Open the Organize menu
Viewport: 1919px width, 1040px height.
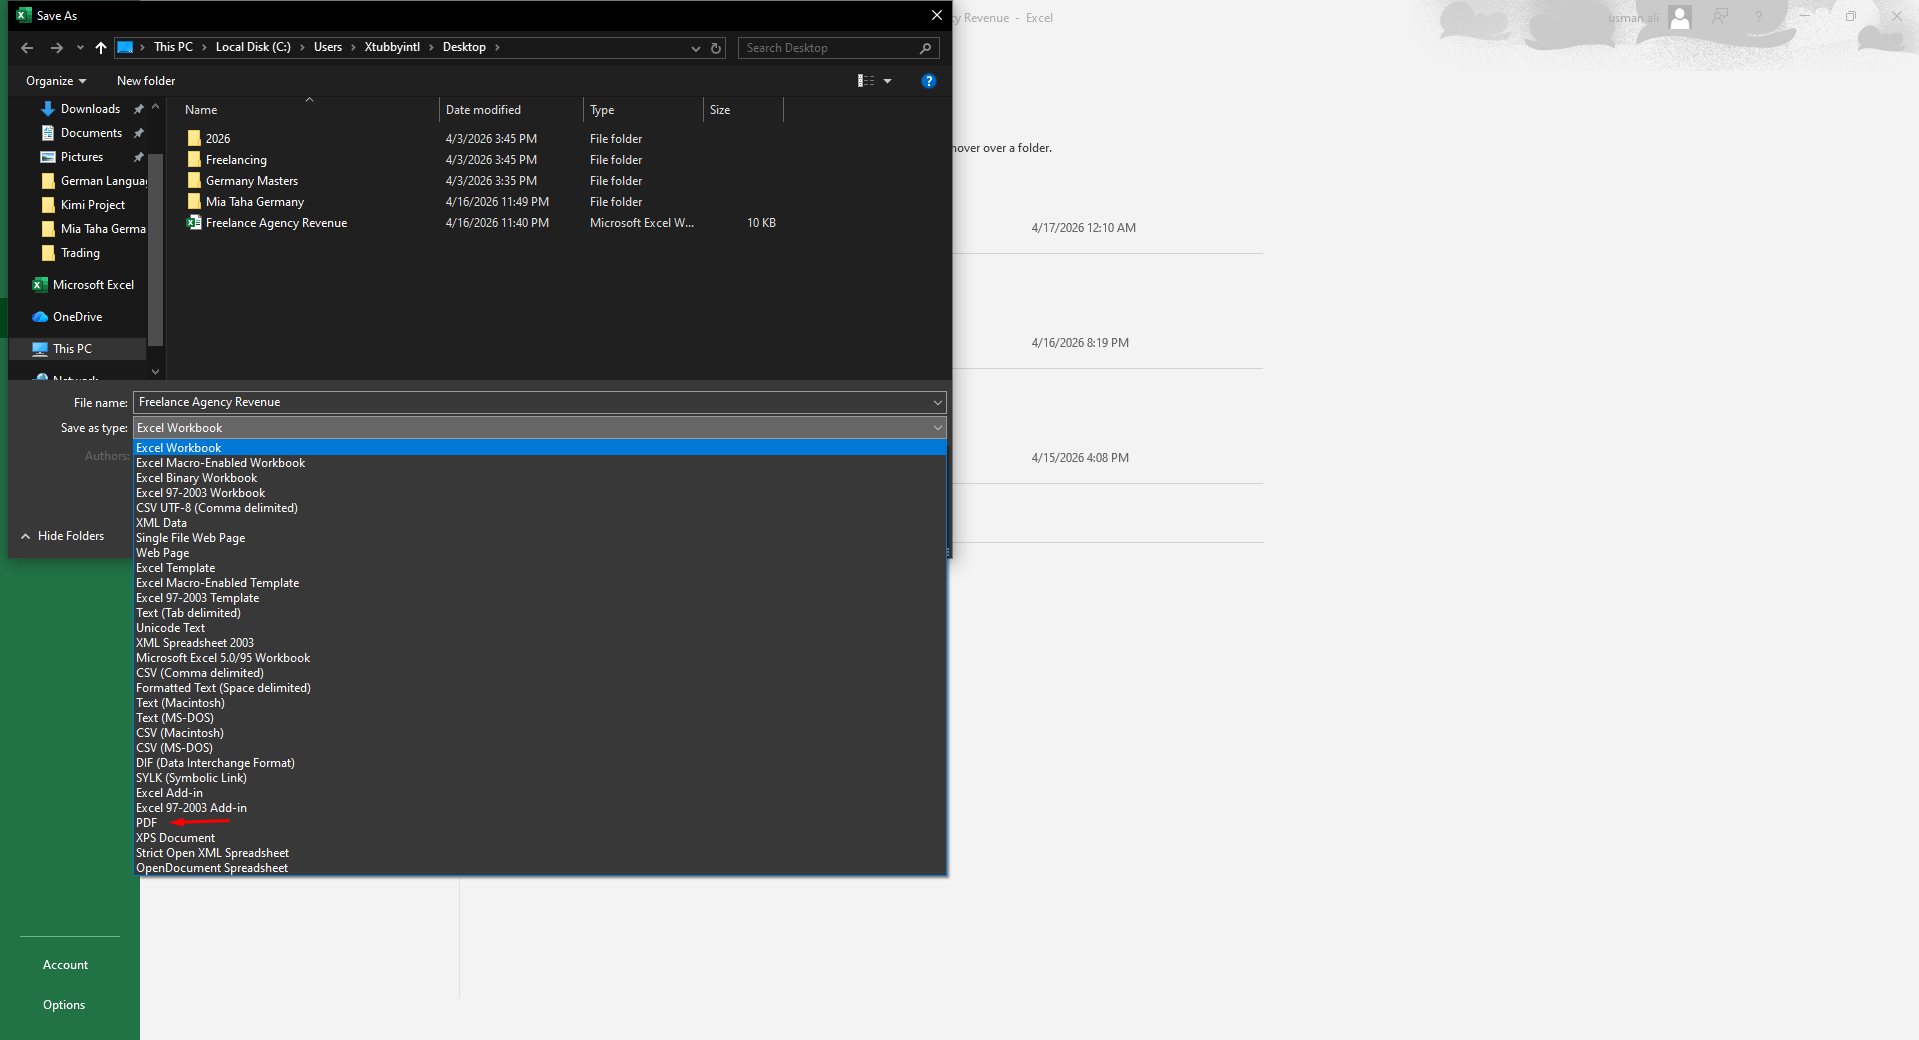click(56, 81)
